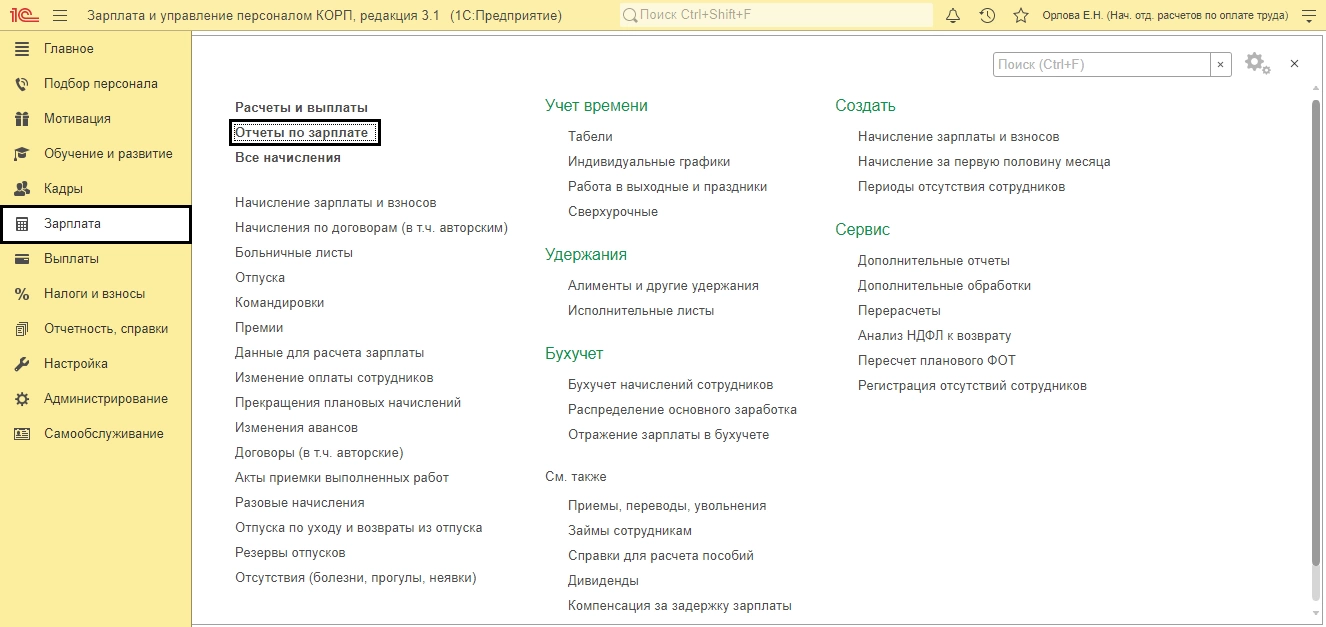Image resolution: width=1326 pixels, height=627 pixels.
Task: Open Отчеты по зарплате link
Action: (305, 132)
